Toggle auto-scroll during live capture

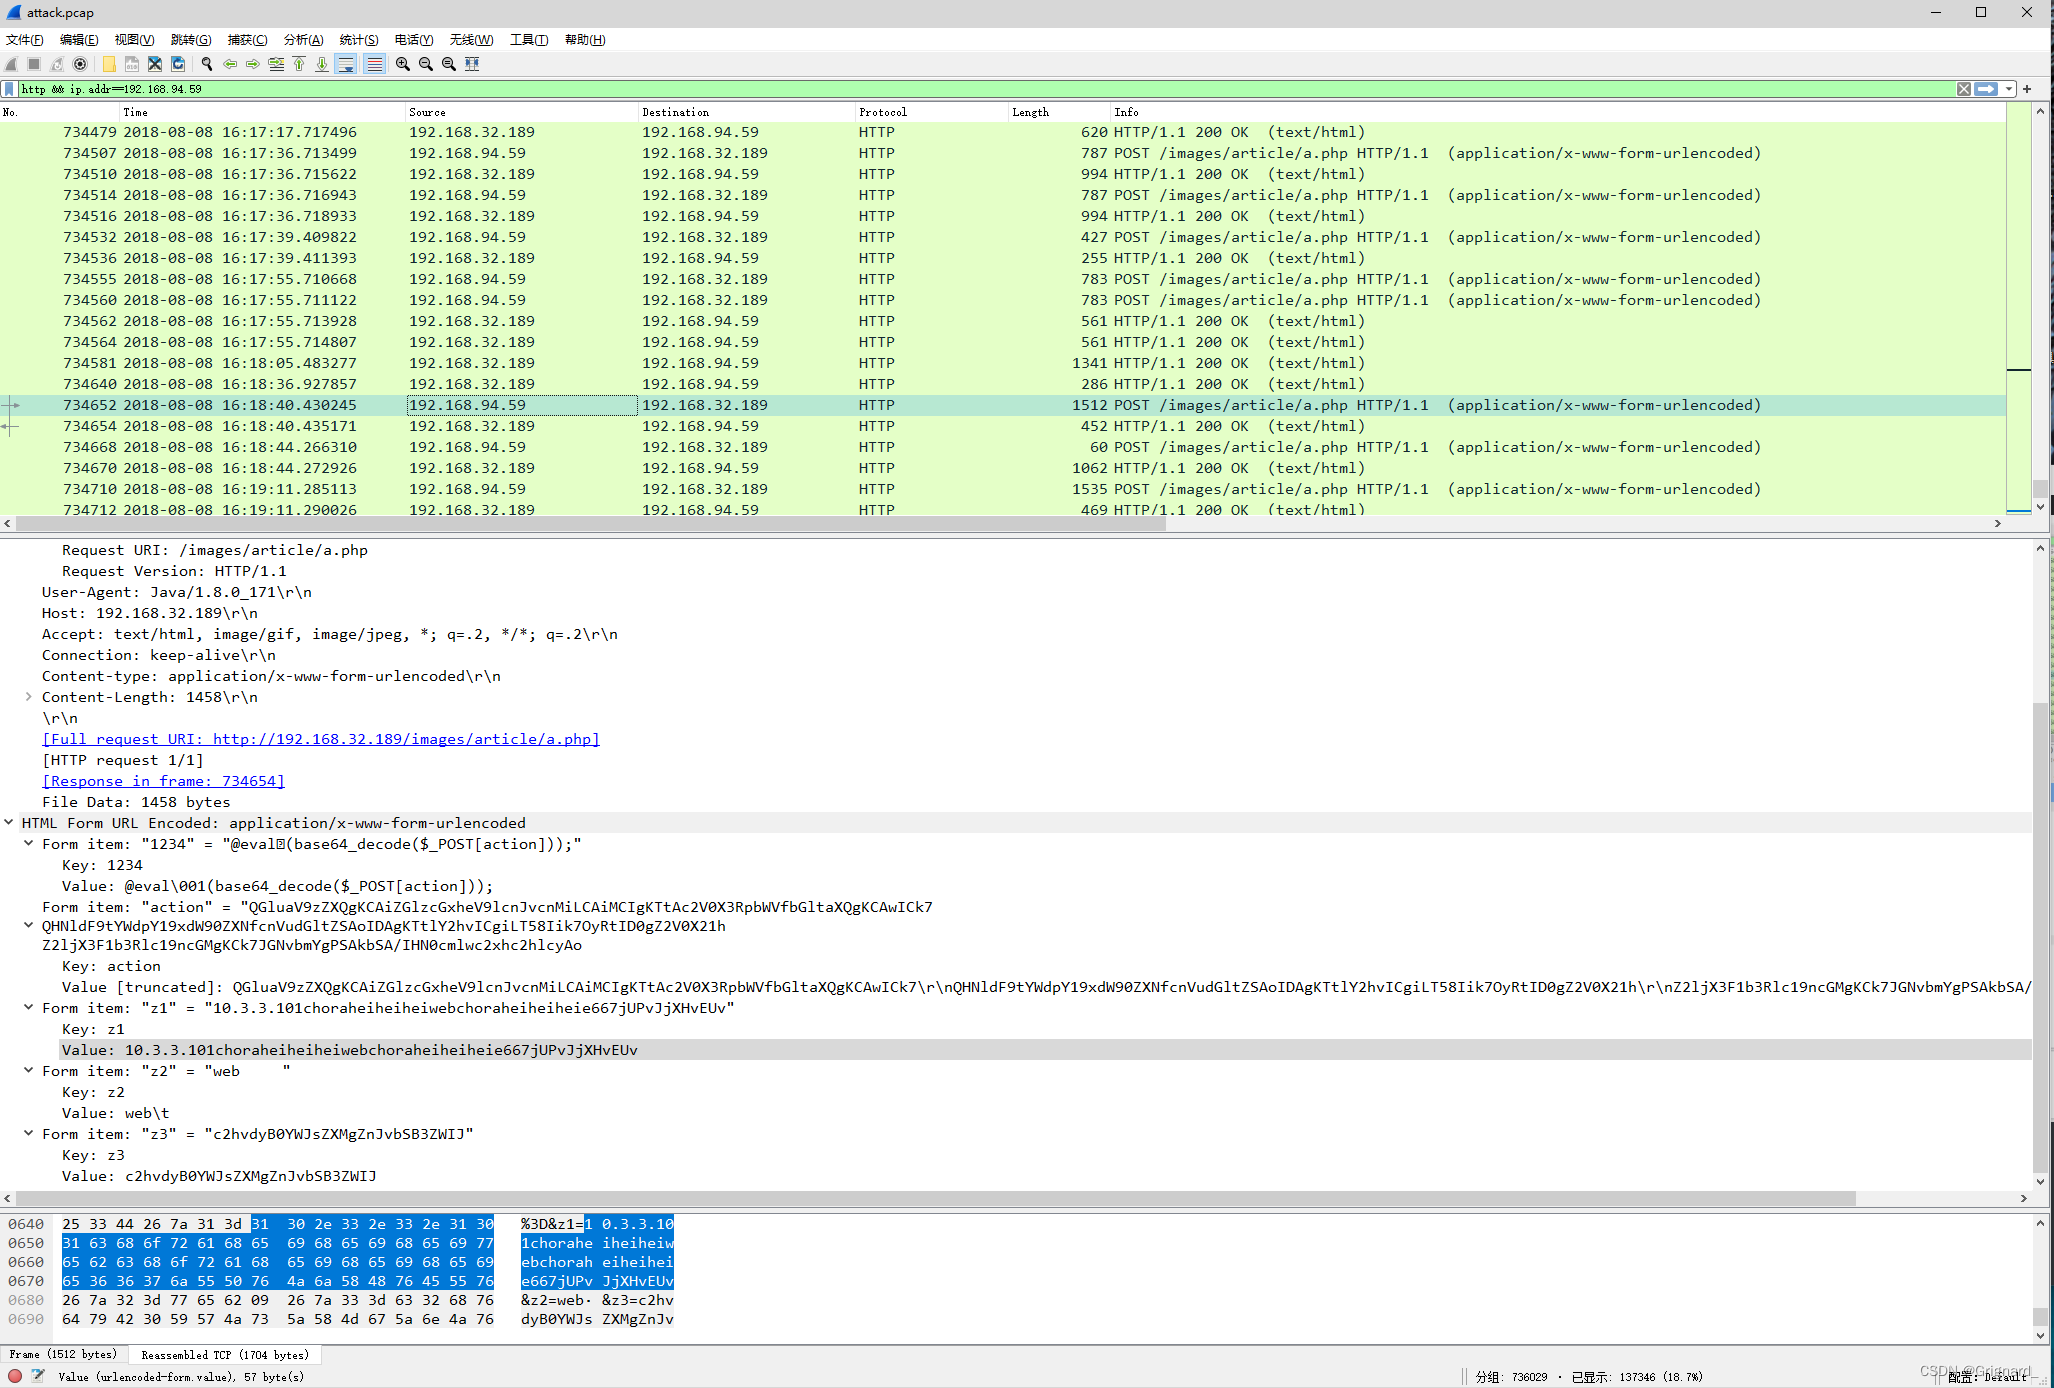tap(346, 64)
